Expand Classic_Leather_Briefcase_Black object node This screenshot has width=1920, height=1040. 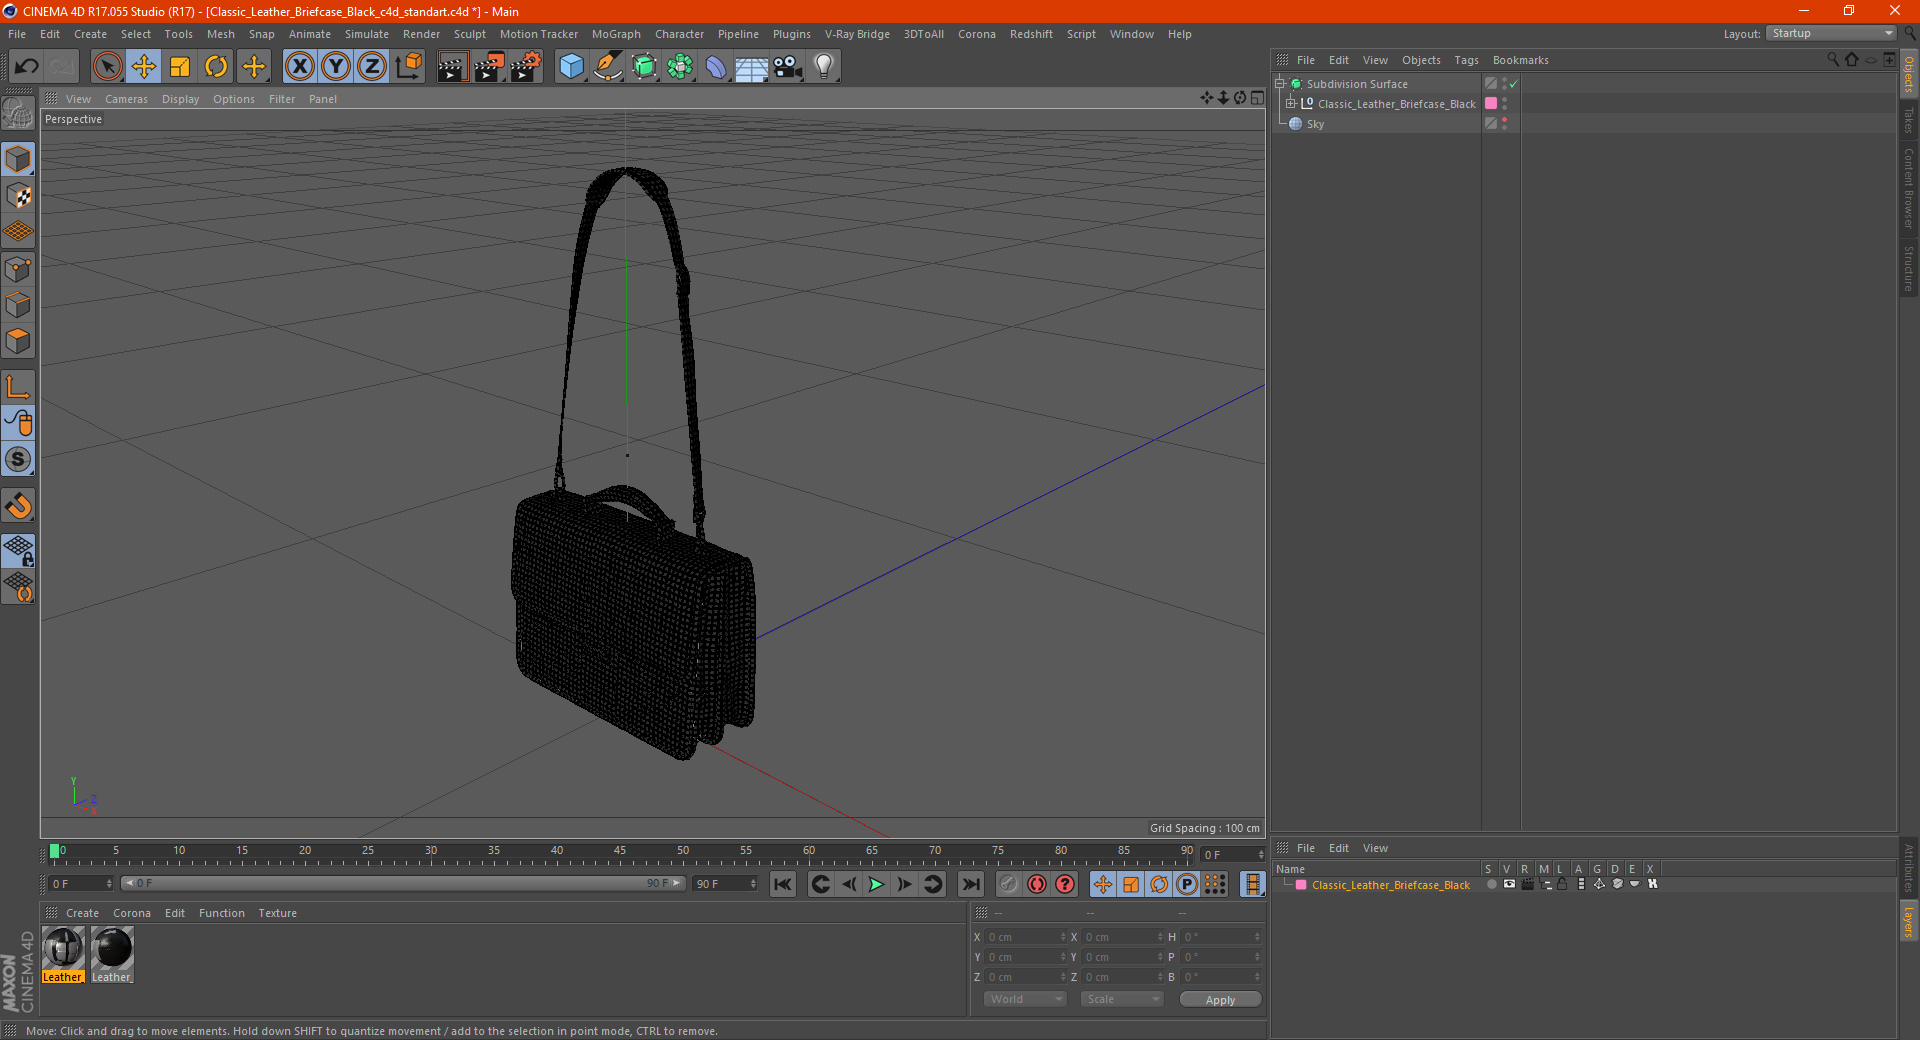pyautogui.click(x=1290, y=104)
